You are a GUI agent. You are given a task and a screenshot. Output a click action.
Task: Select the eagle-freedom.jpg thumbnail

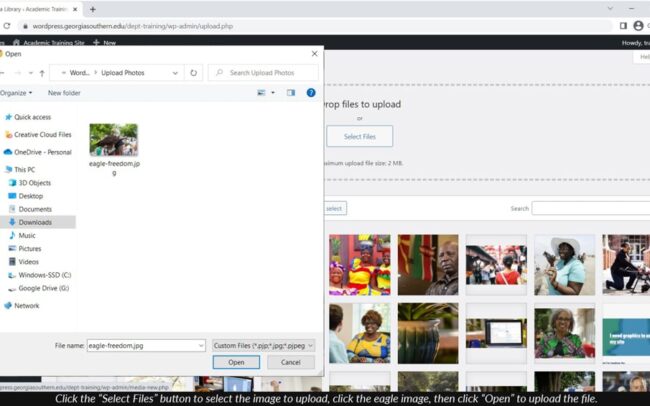(114, 140)
